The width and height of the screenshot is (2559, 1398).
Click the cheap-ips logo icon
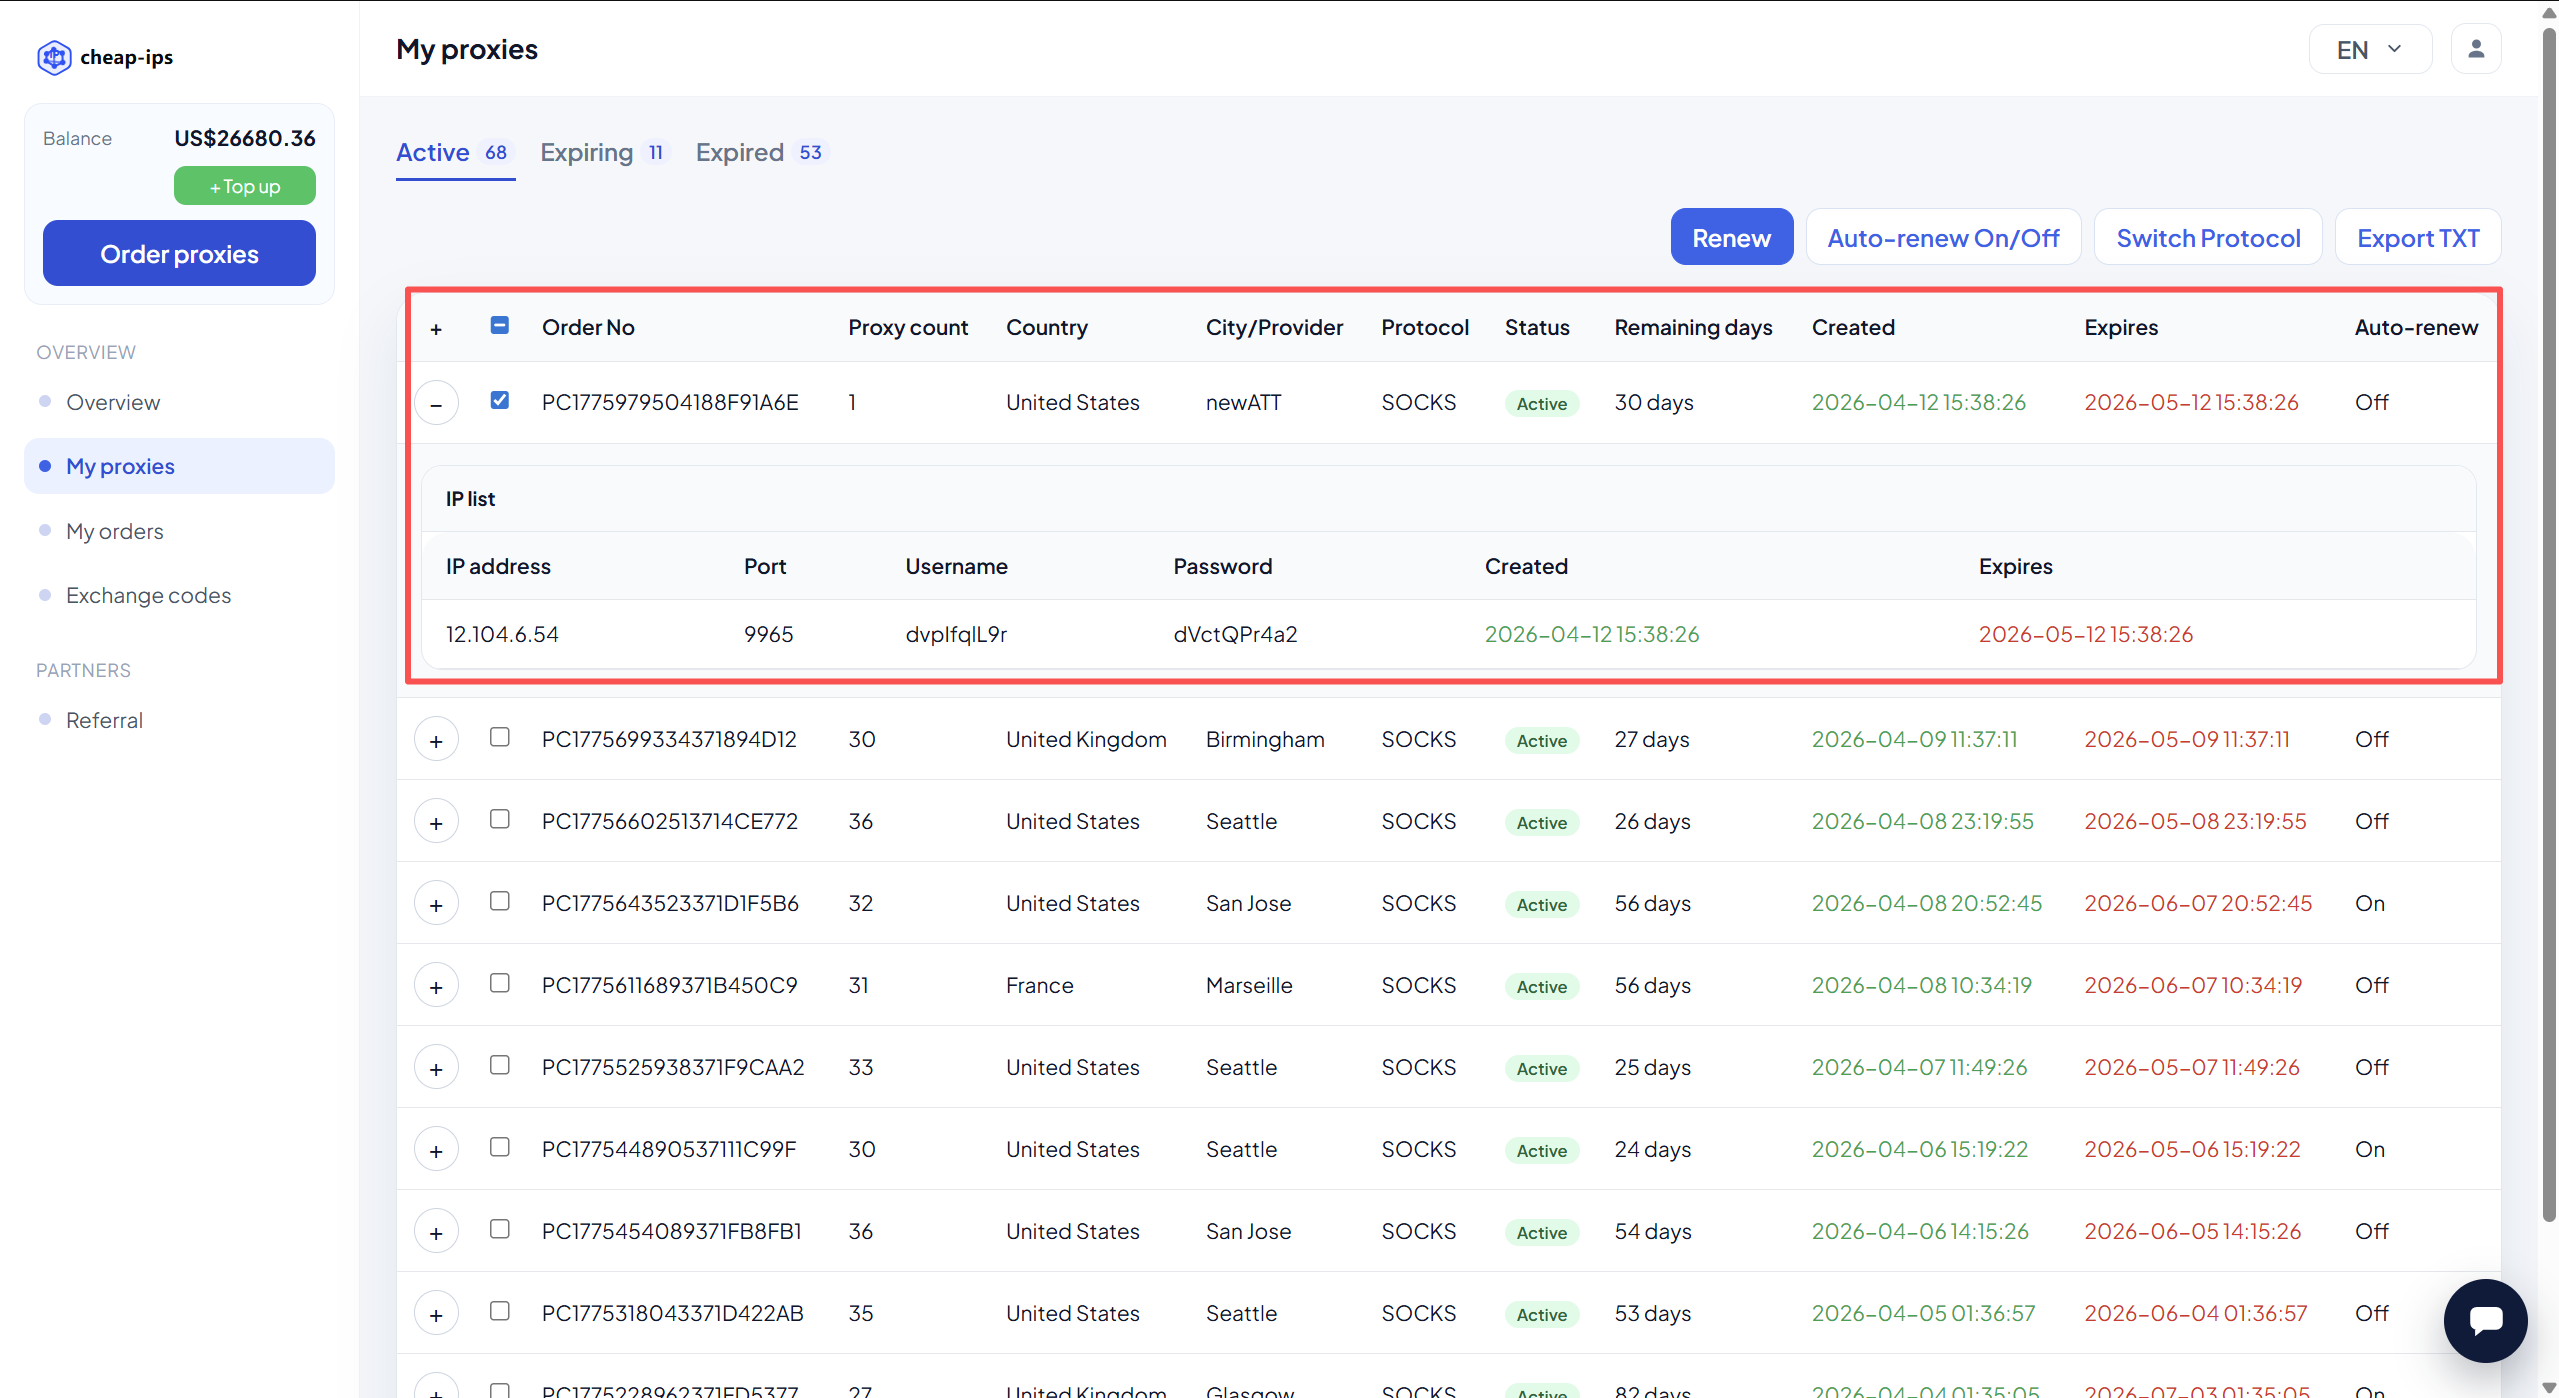tap(54, 57)
